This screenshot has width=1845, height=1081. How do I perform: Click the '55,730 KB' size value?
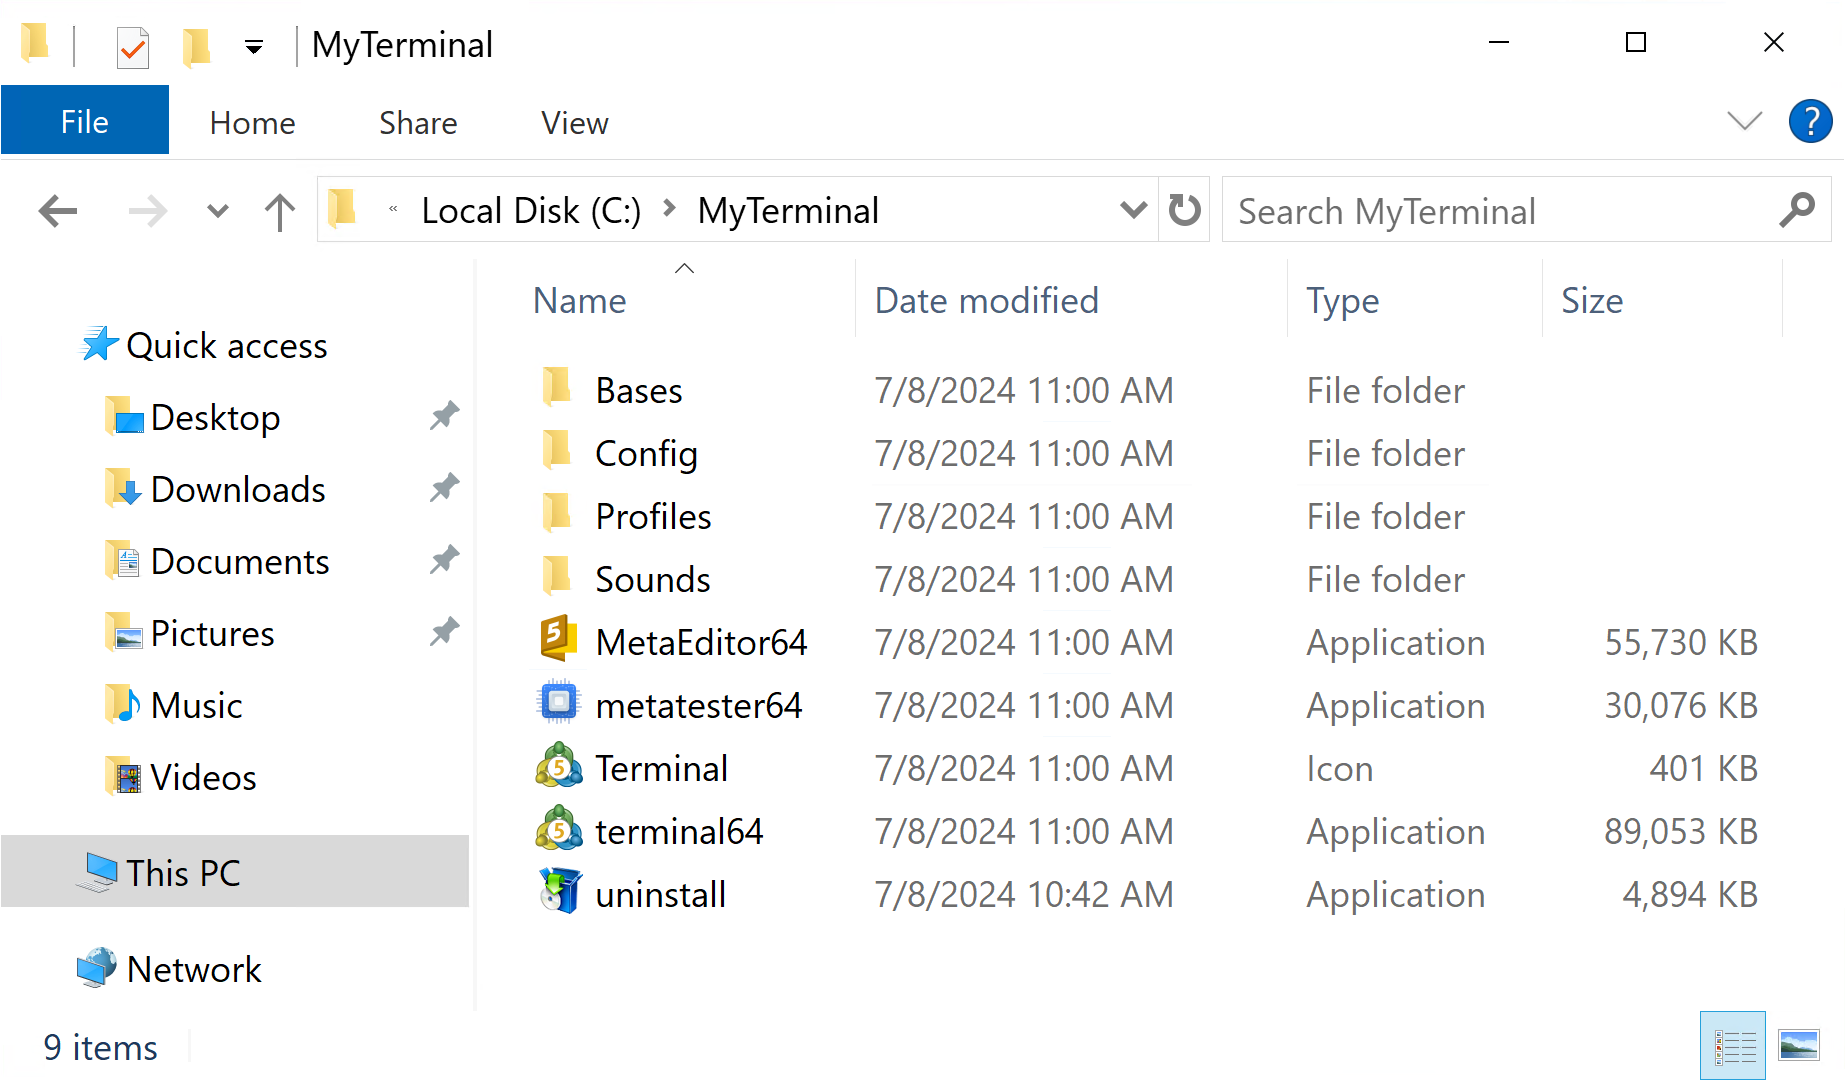tap(1681, 641)
